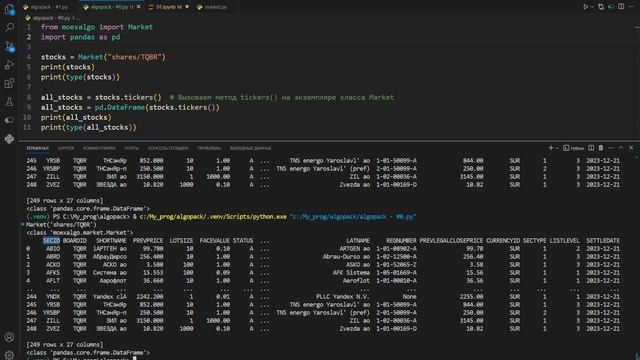
Task: Open the КОММЕНТАРИИ panel tab
Action: (99, 148)
